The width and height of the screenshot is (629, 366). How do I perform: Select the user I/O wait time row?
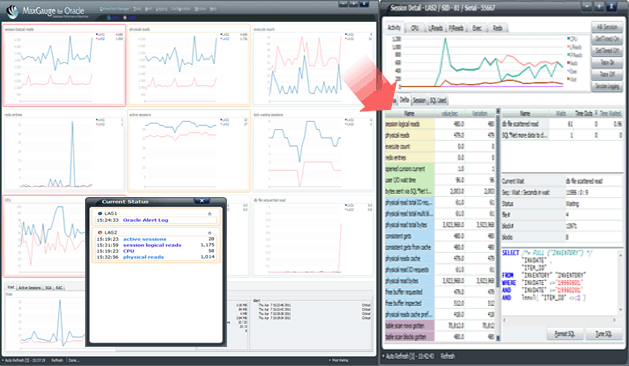click(440, 180)
